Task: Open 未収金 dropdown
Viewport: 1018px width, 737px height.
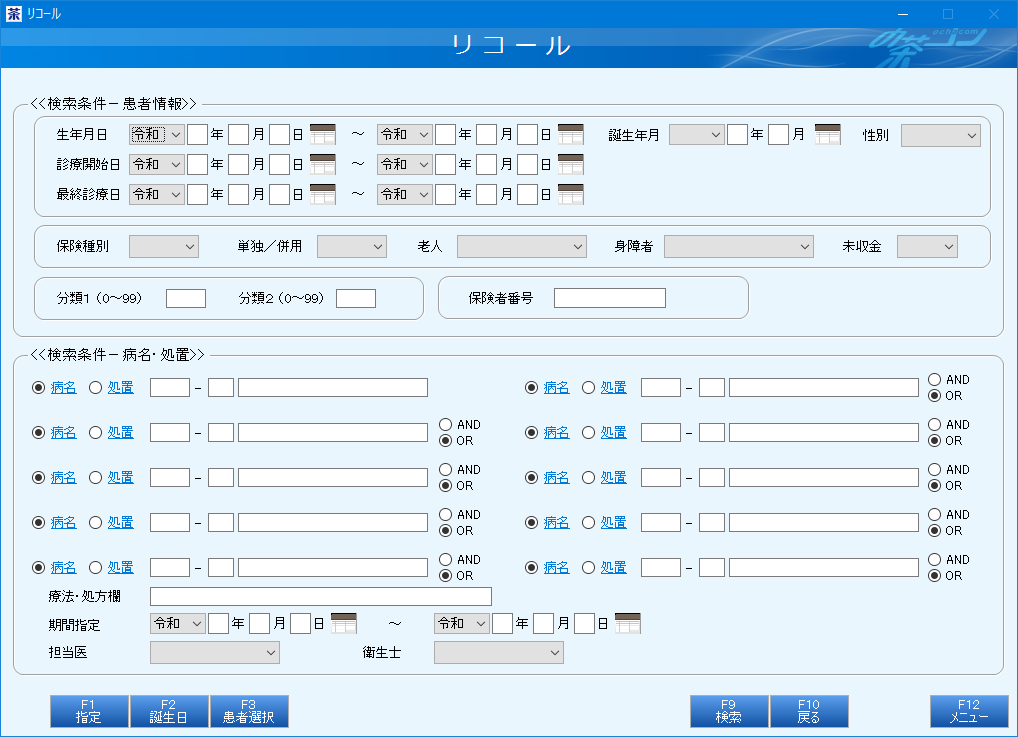Action: pyautogui.click(x=927, y=247)
